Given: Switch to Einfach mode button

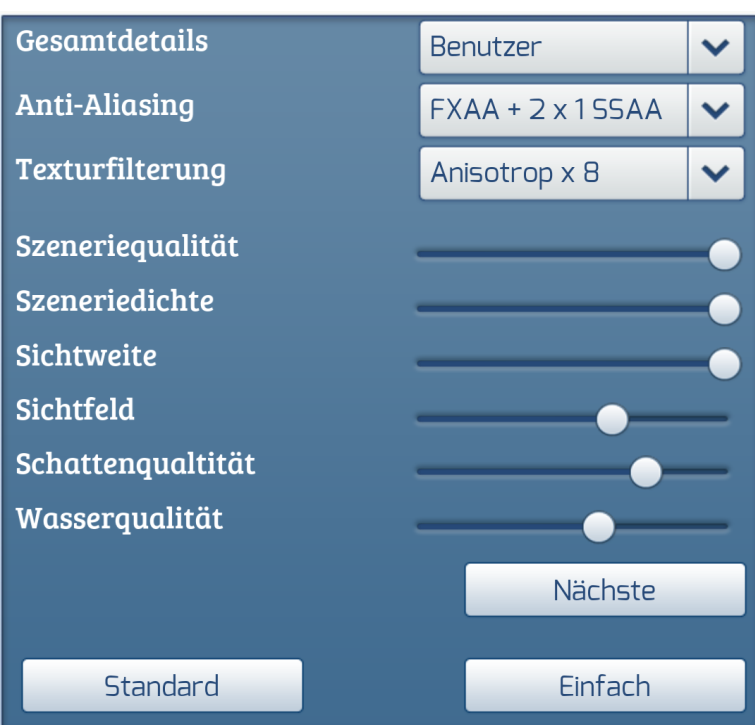Looking at the screenshot, I should [x=605, y=686].
